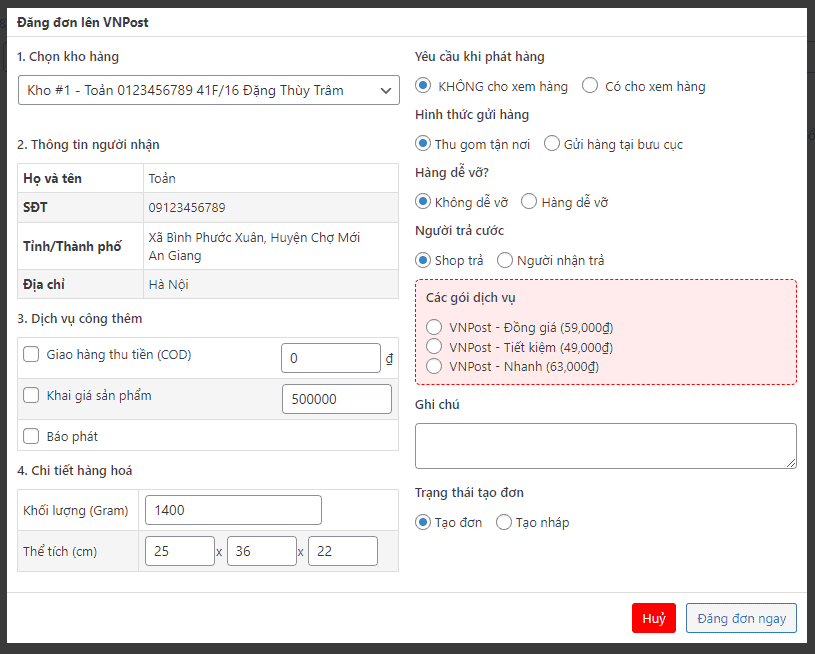Pick VNPost - Tiết kiệm service package
Viewport: 815px width, 654px height.
tap(434, 347)
